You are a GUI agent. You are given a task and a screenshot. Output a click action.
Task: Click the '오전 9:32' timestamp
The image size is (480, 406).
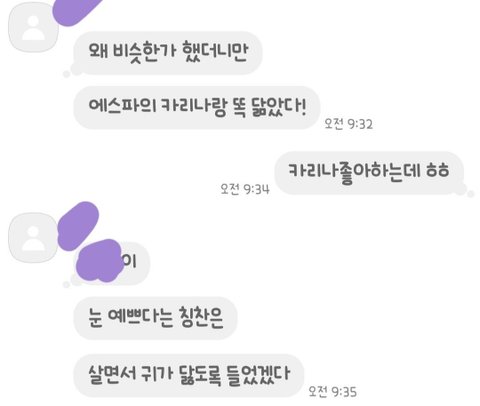[x=349, y=124]
